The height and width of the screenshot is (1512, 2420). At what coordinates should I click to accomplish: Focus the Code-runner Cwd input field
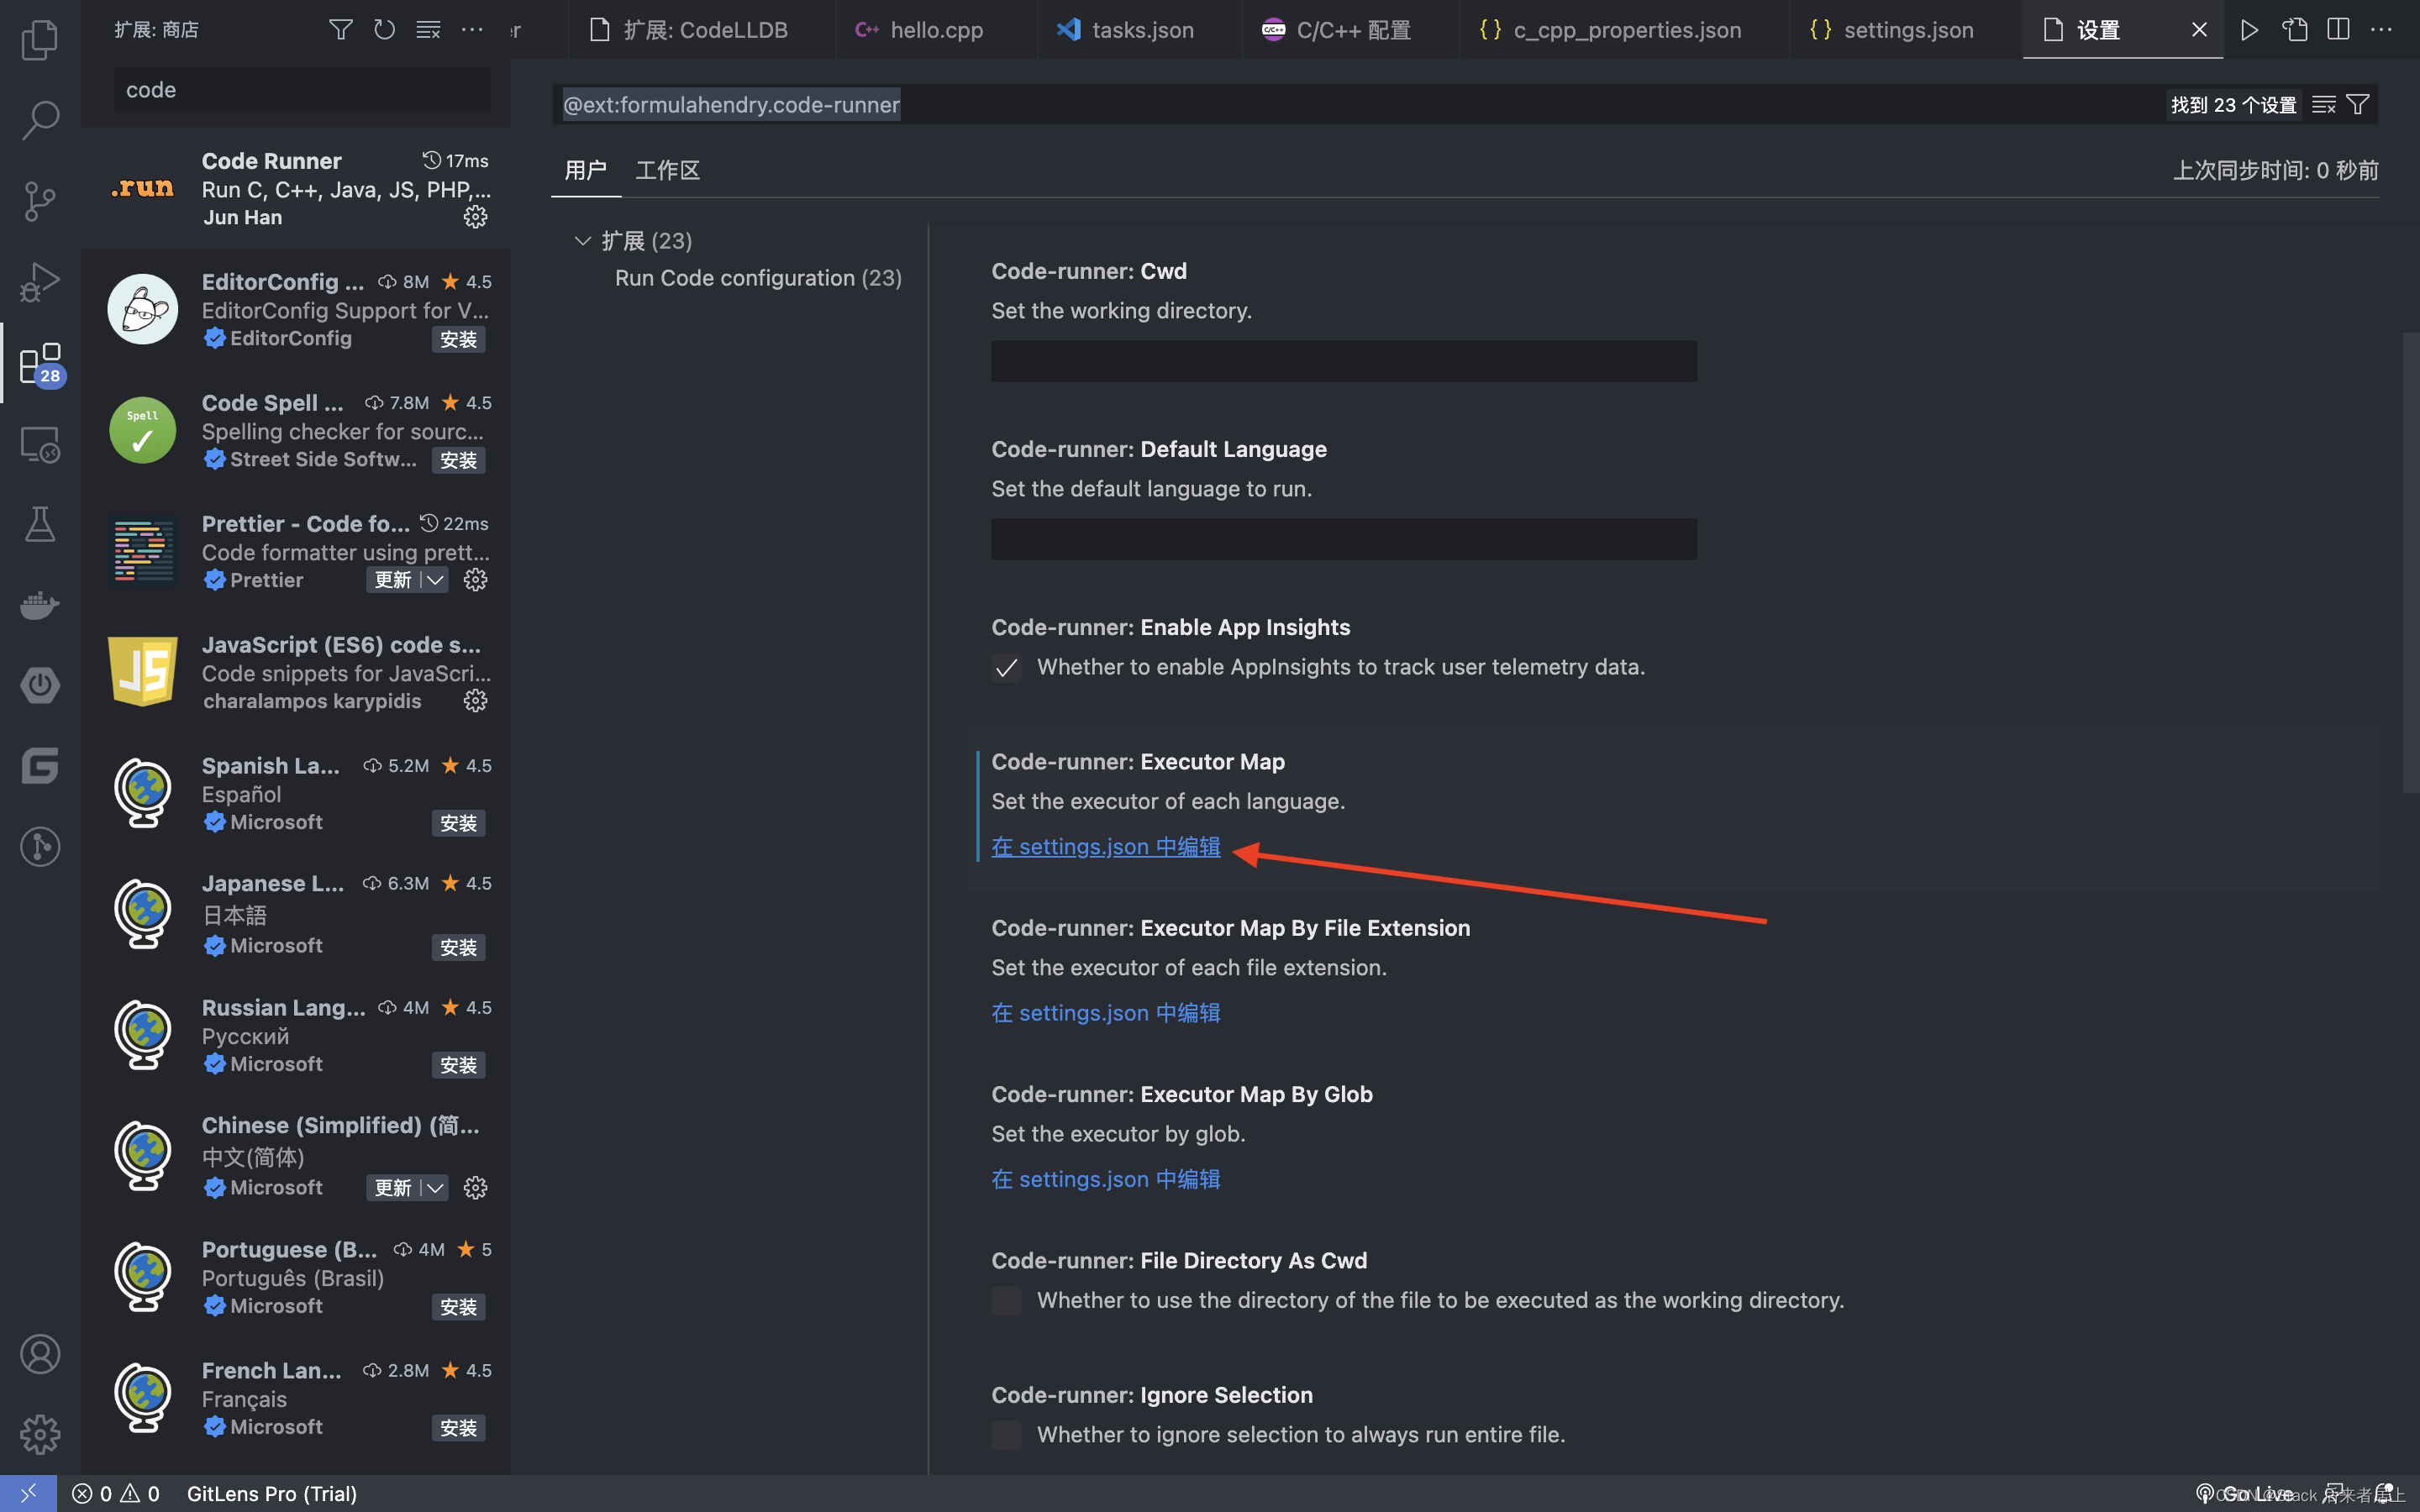click(1344, 361)
